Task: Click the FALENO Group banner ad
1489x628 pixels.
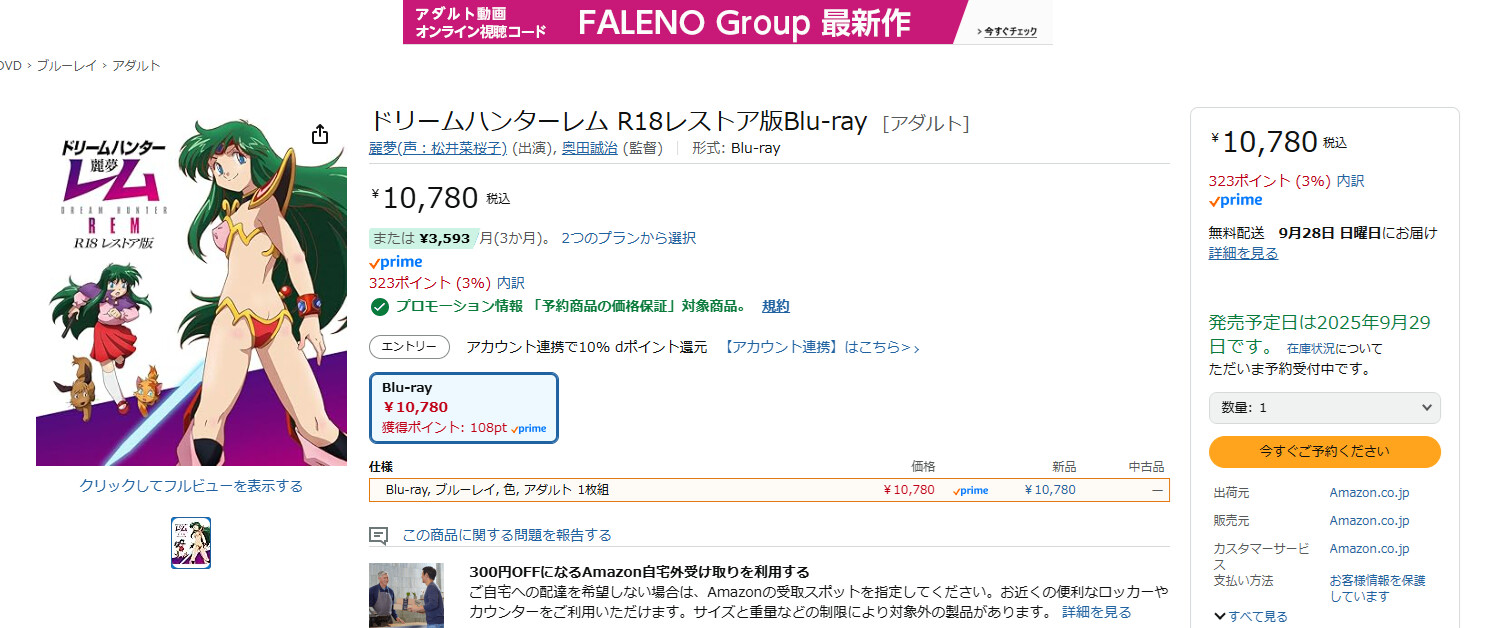Action: pos(727,22)
